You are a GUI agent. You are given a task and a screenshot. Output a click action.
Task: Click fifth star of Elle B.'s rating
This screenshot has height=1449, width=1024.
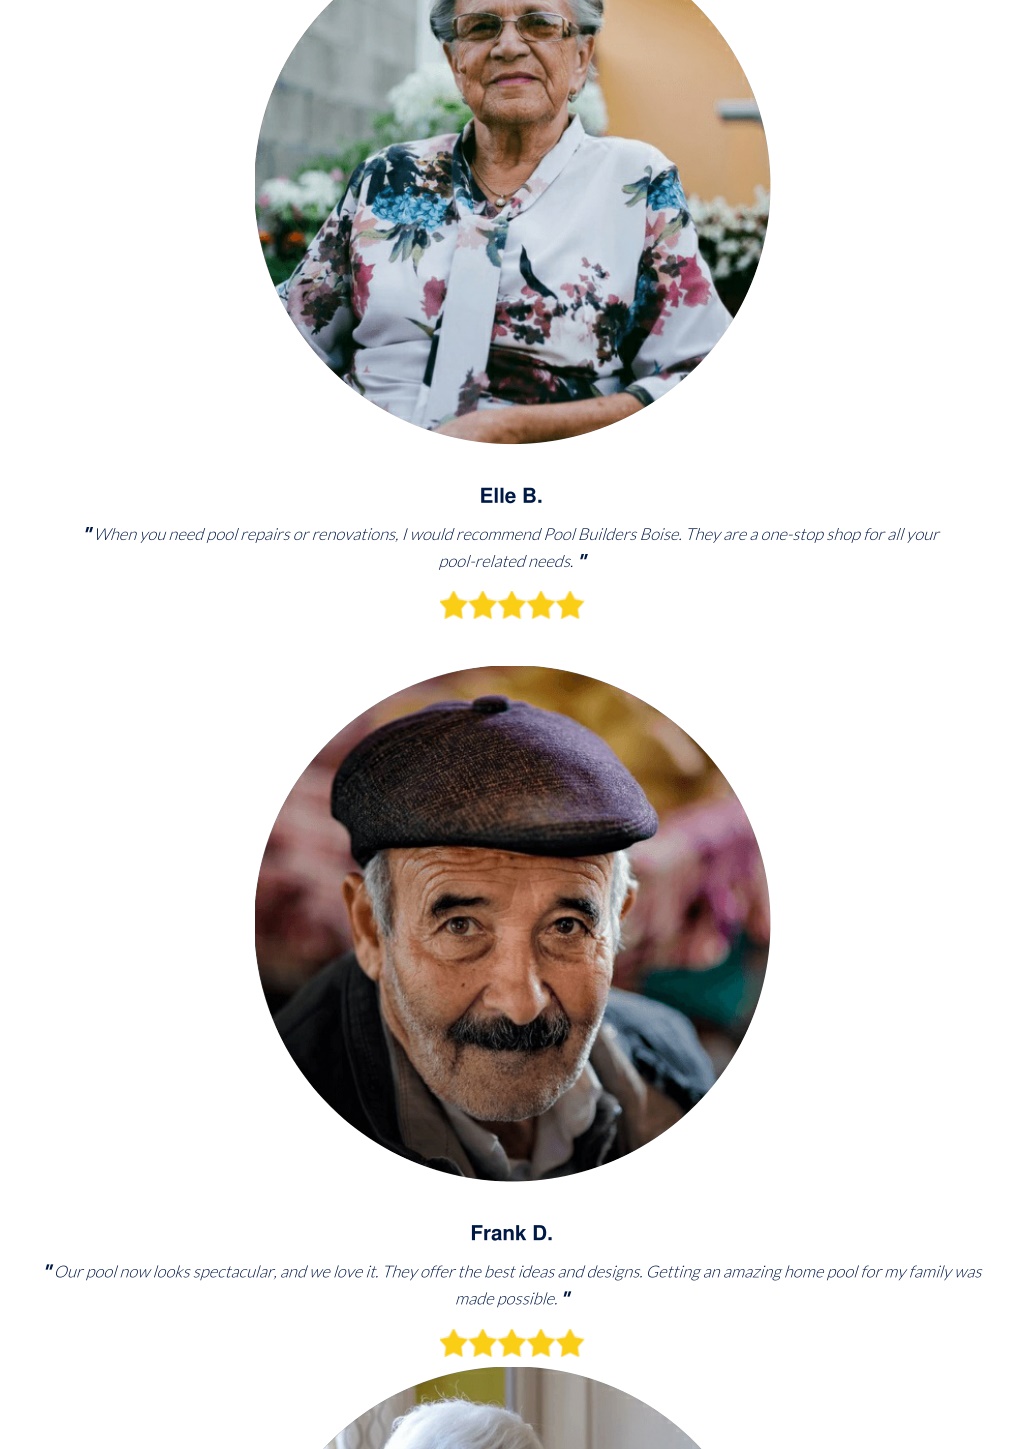point(569,605)
